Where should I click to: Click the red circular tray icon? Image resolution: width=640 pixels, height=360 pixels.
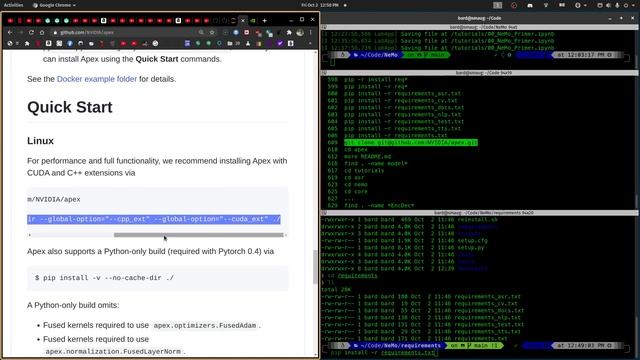pos(514,5)
